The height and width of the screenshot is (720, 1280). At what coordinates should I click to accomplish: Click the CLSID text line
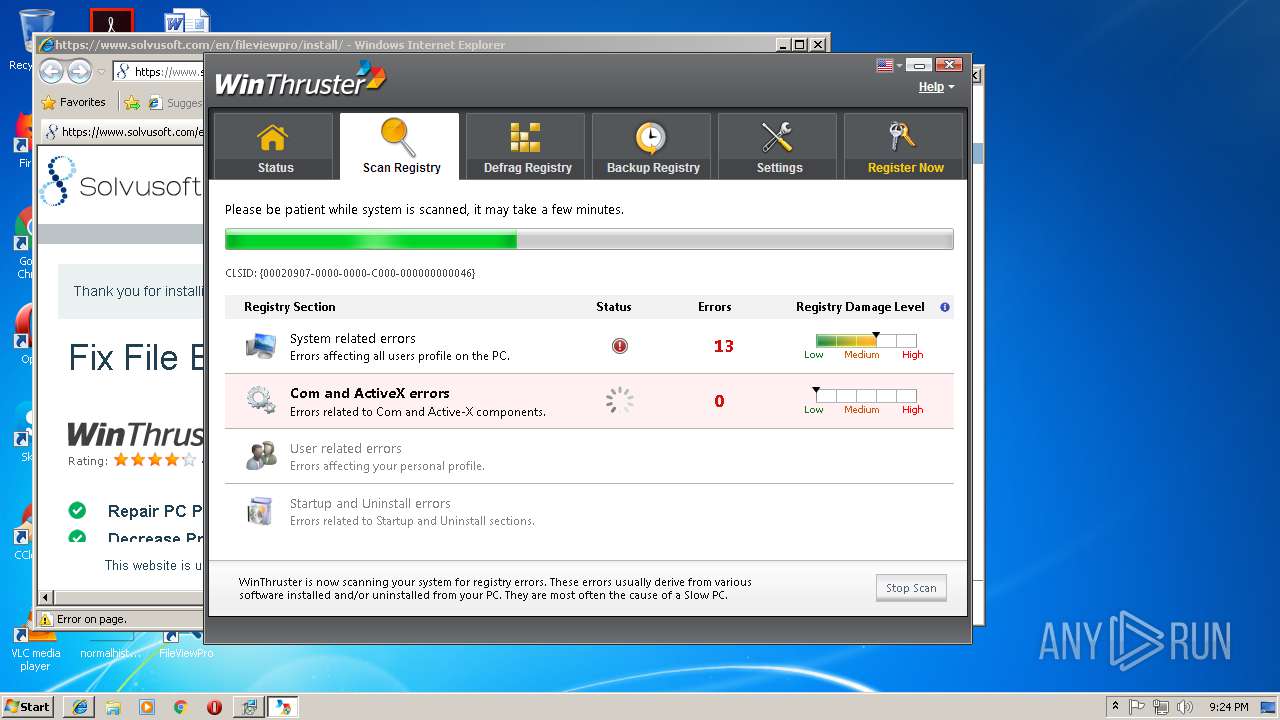tap(350, 273)
